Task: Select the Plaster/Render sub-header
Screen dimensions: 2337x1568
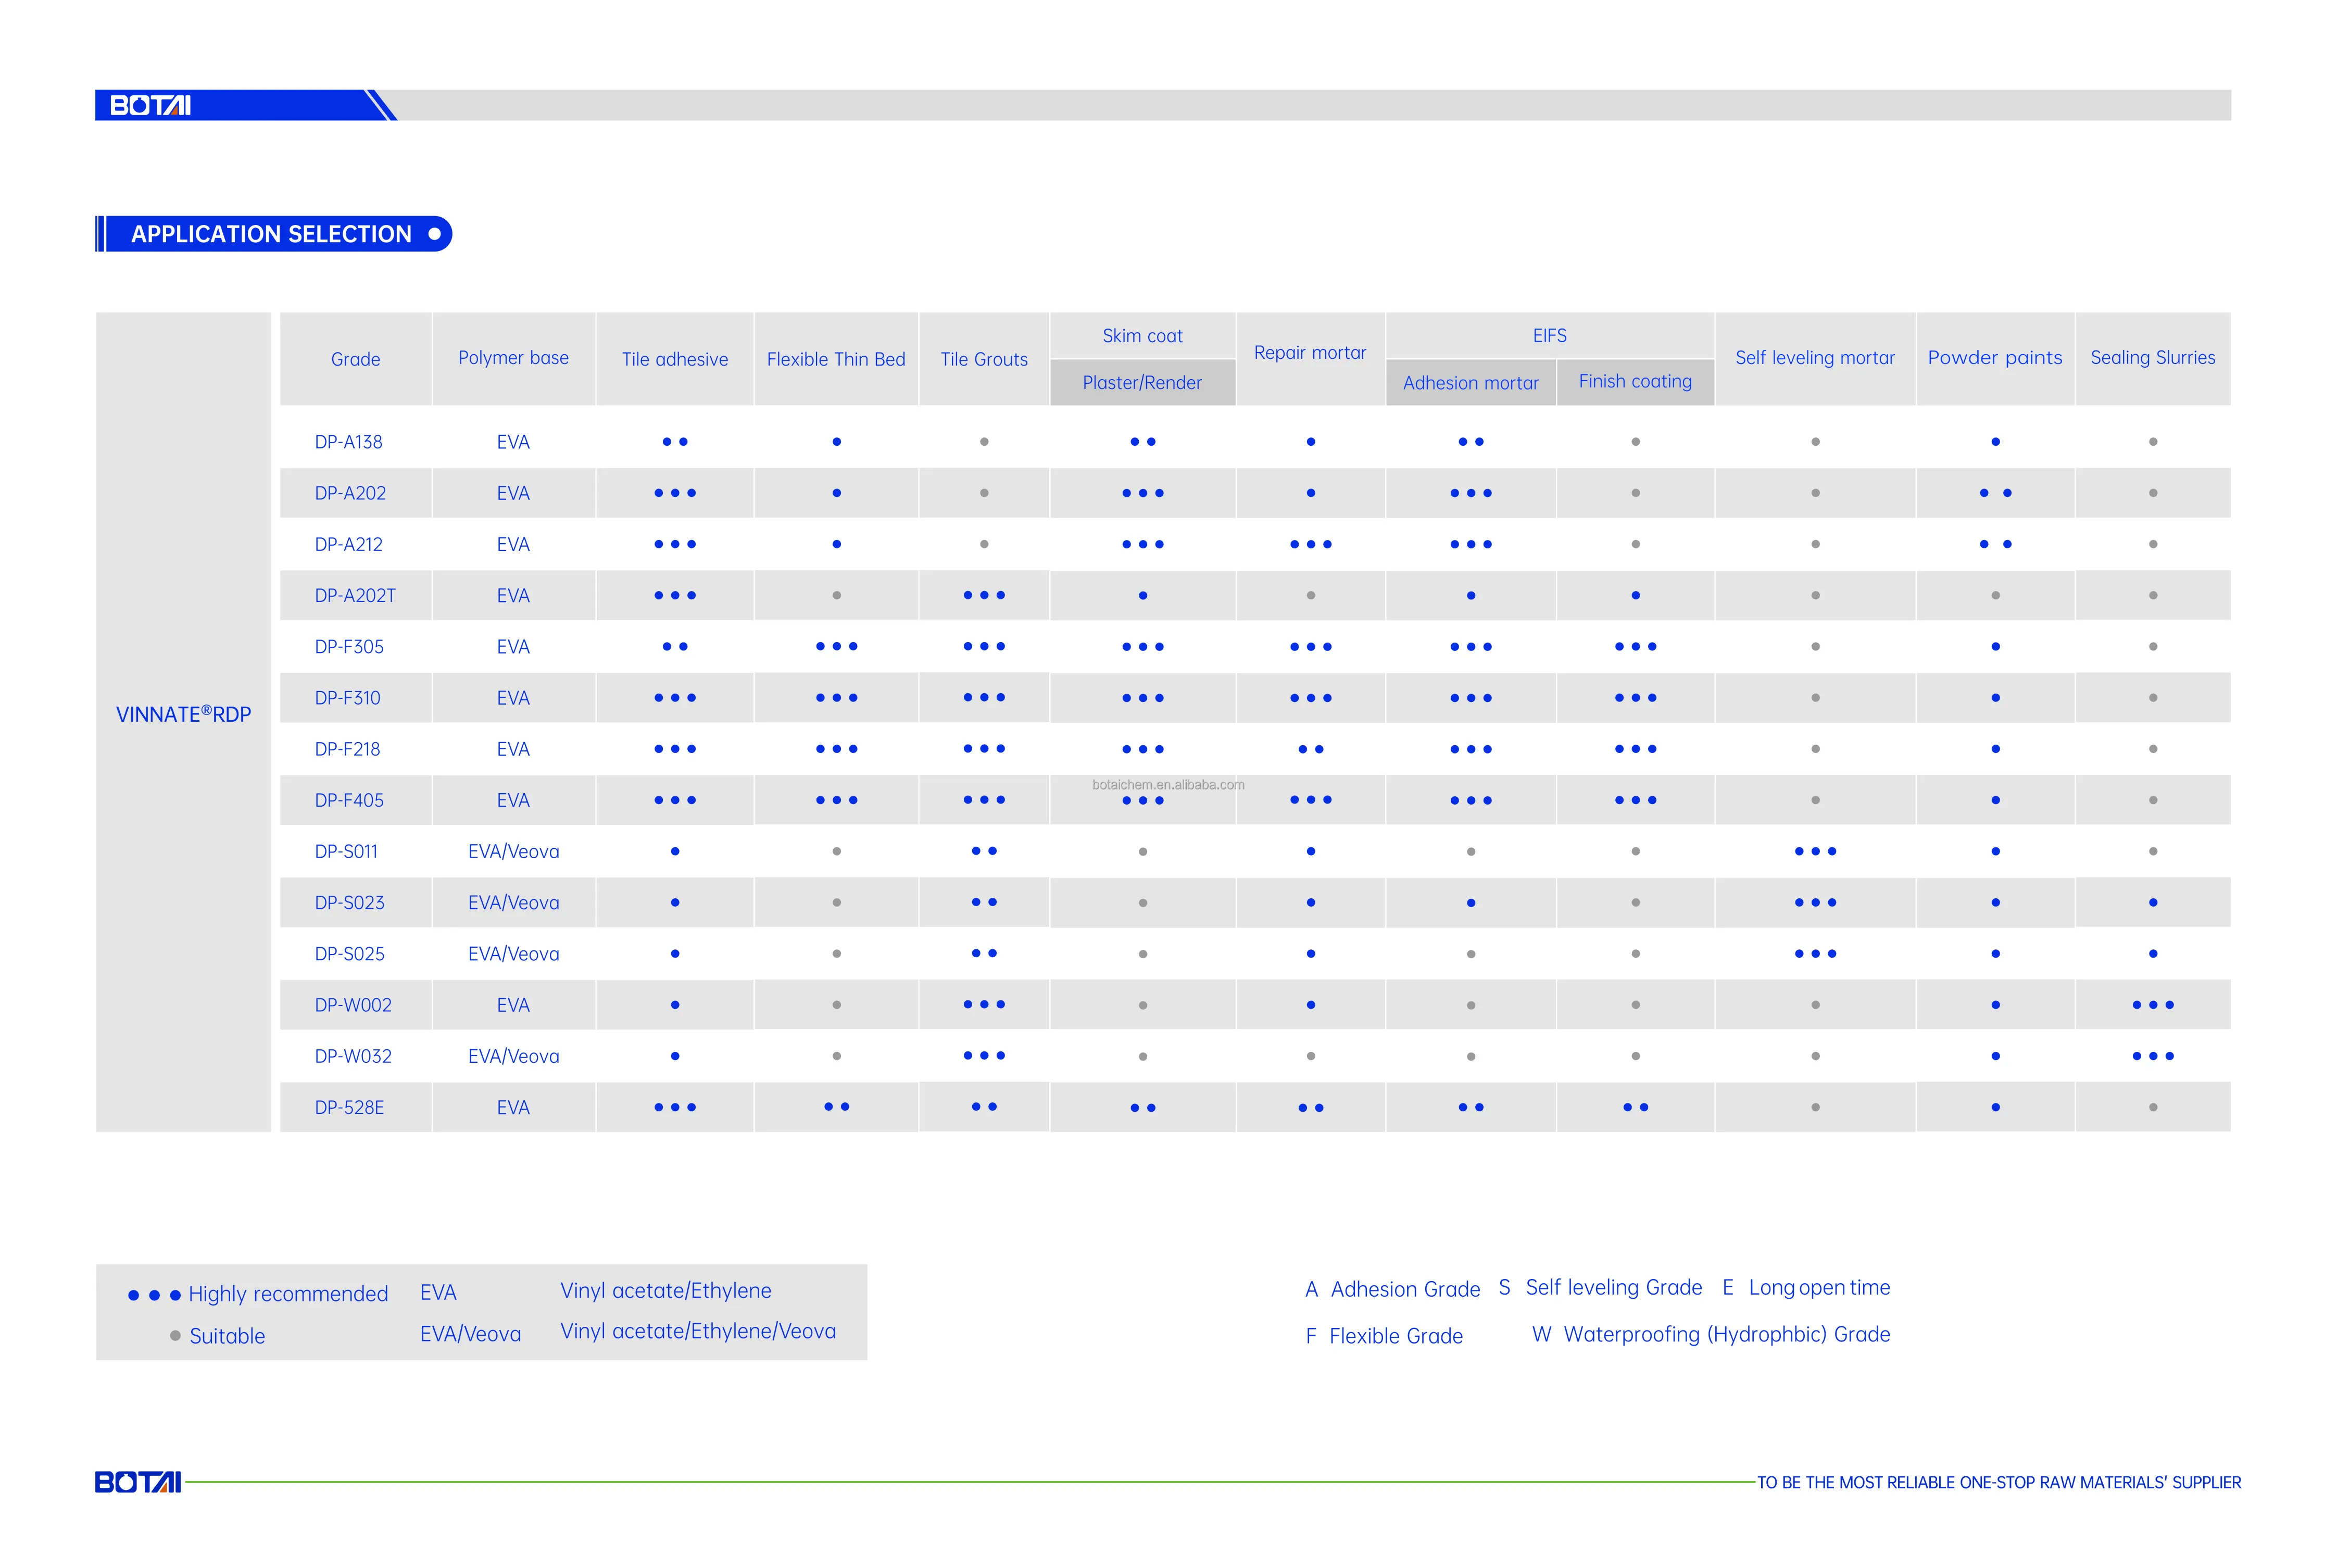Action: [x=1142, y=383]
